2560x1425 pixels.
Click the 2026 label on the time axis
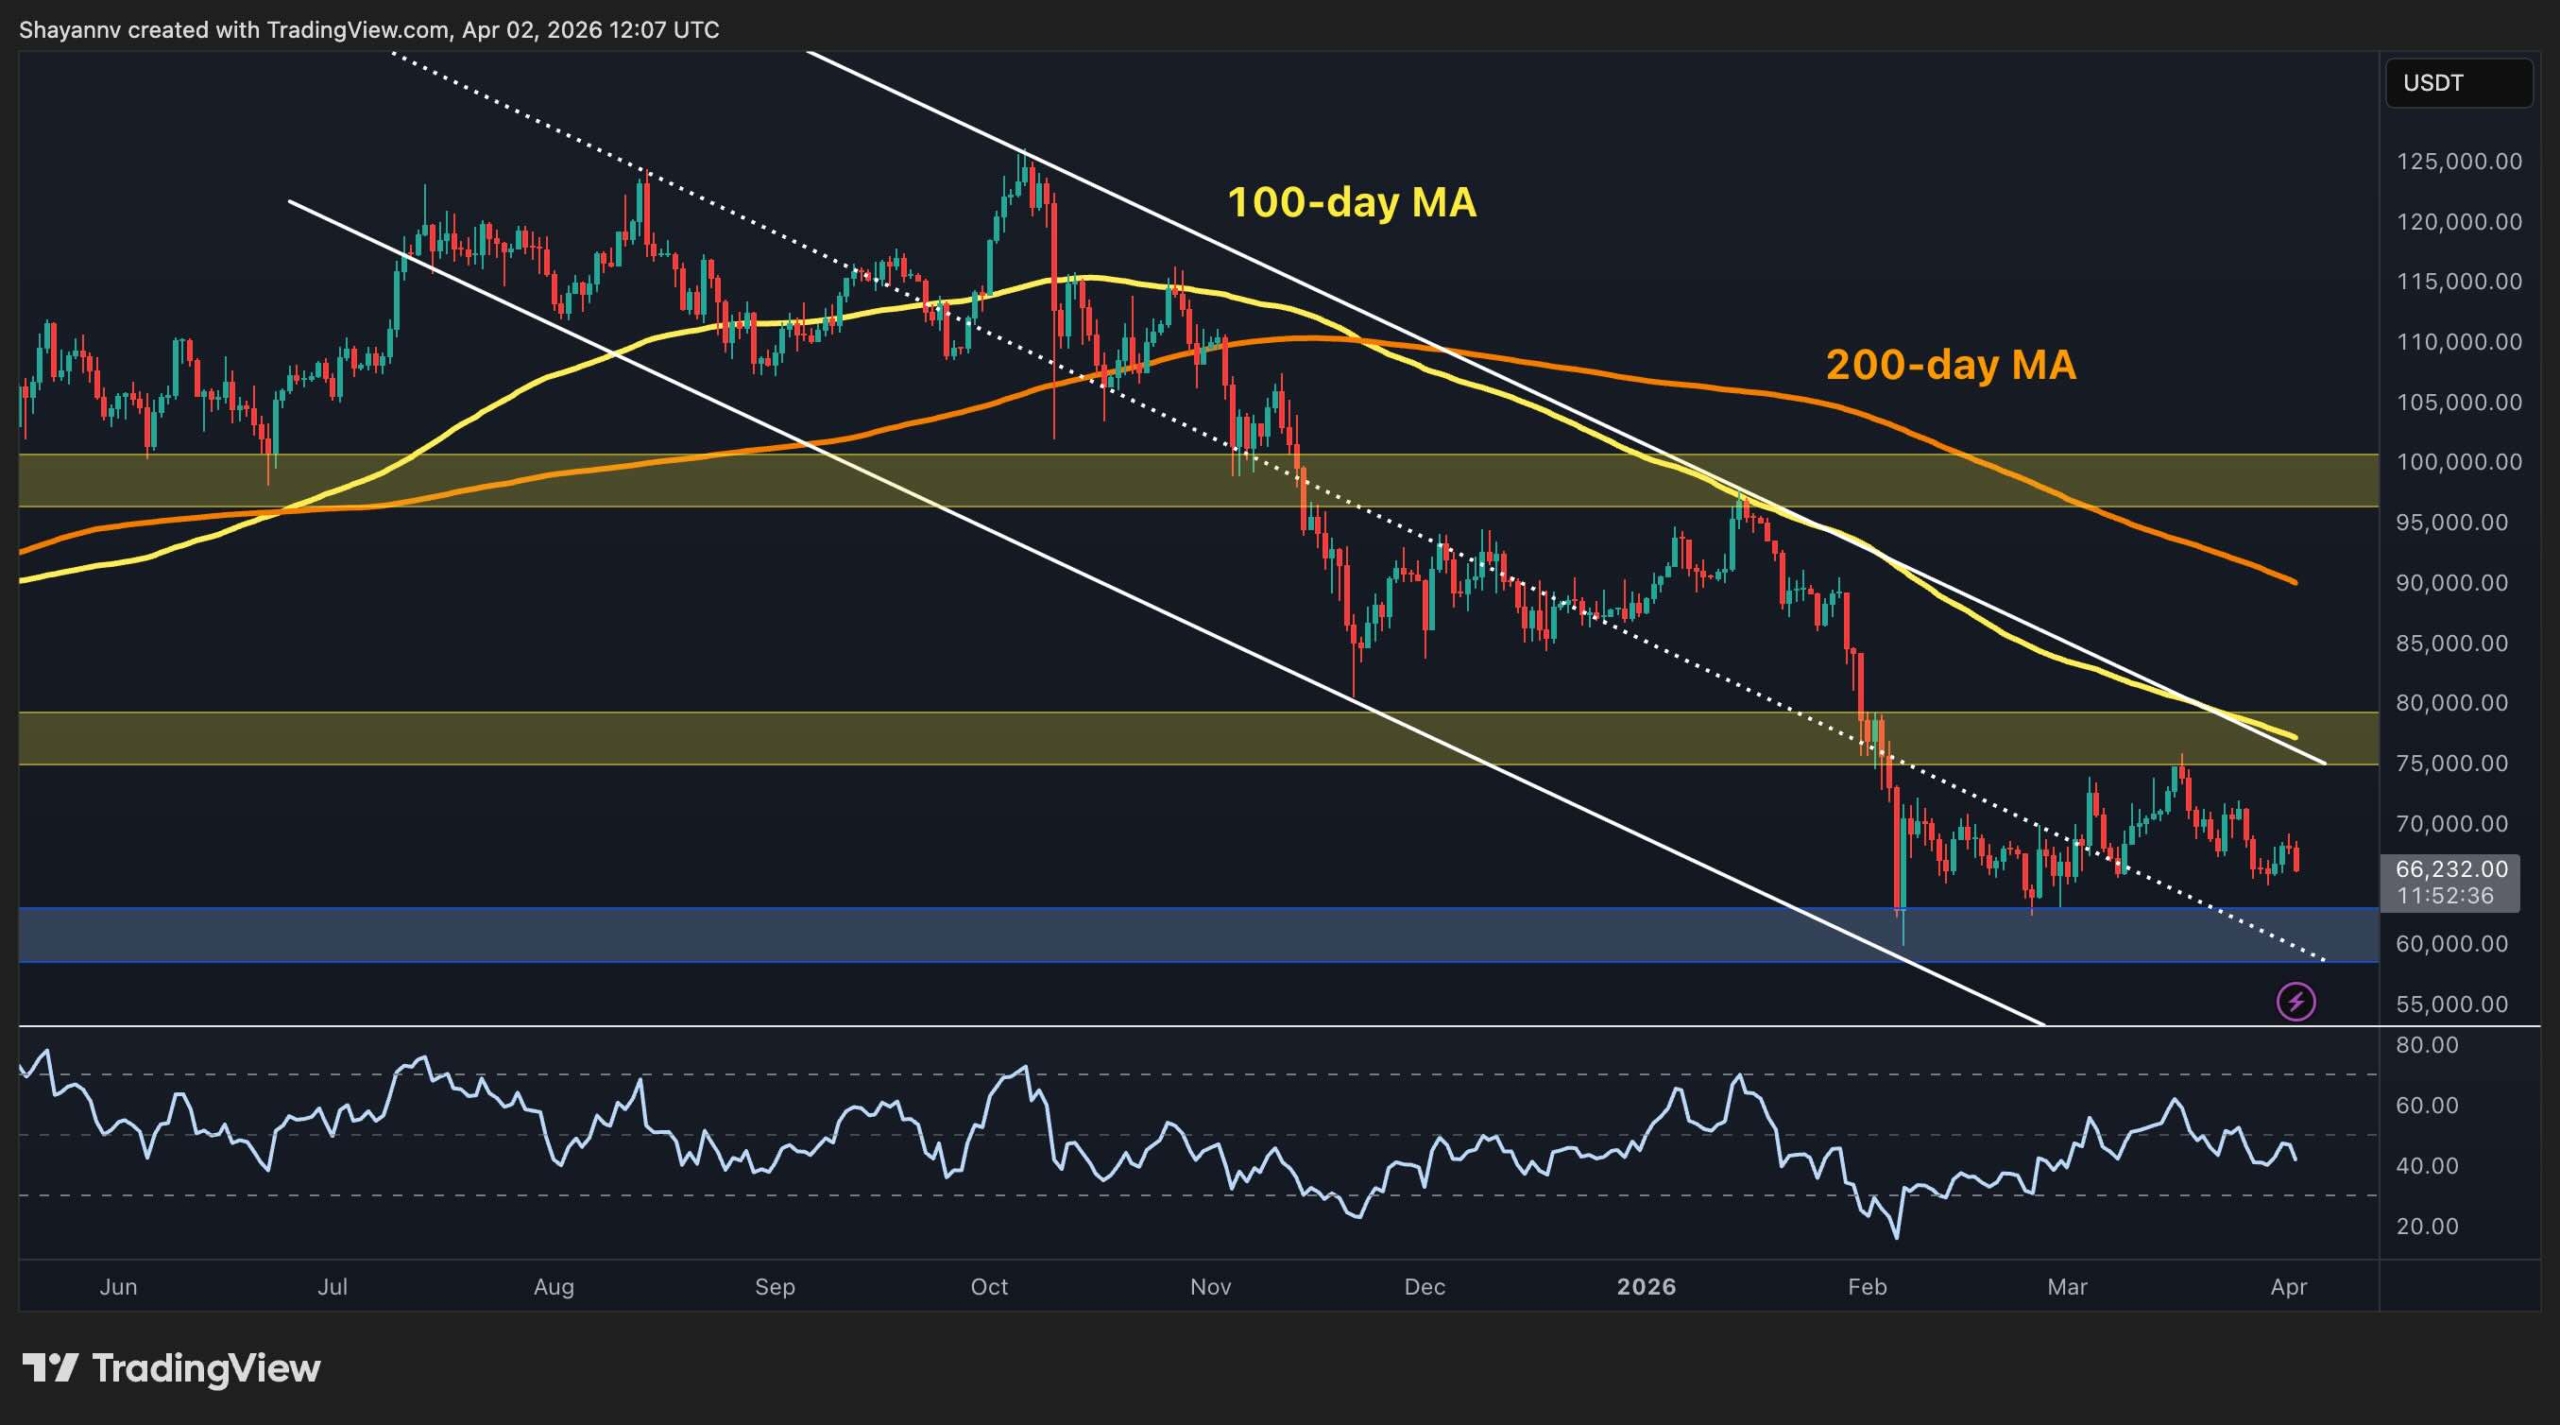1649,1287
